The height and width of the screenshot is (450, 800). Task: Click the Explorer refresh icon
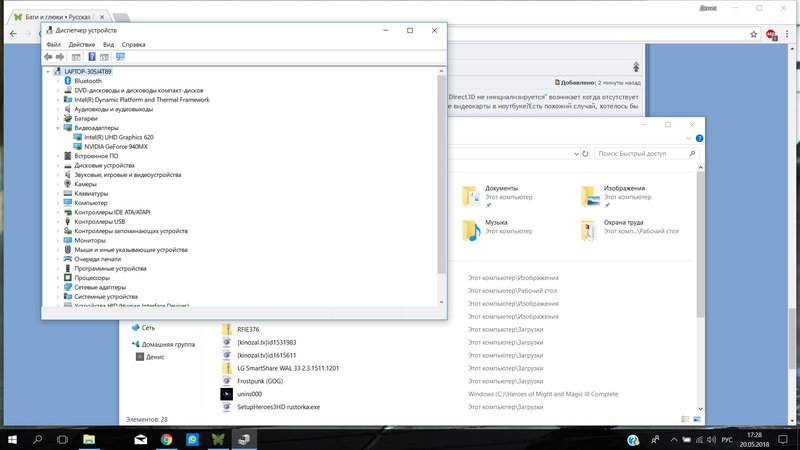pos(586,153)
